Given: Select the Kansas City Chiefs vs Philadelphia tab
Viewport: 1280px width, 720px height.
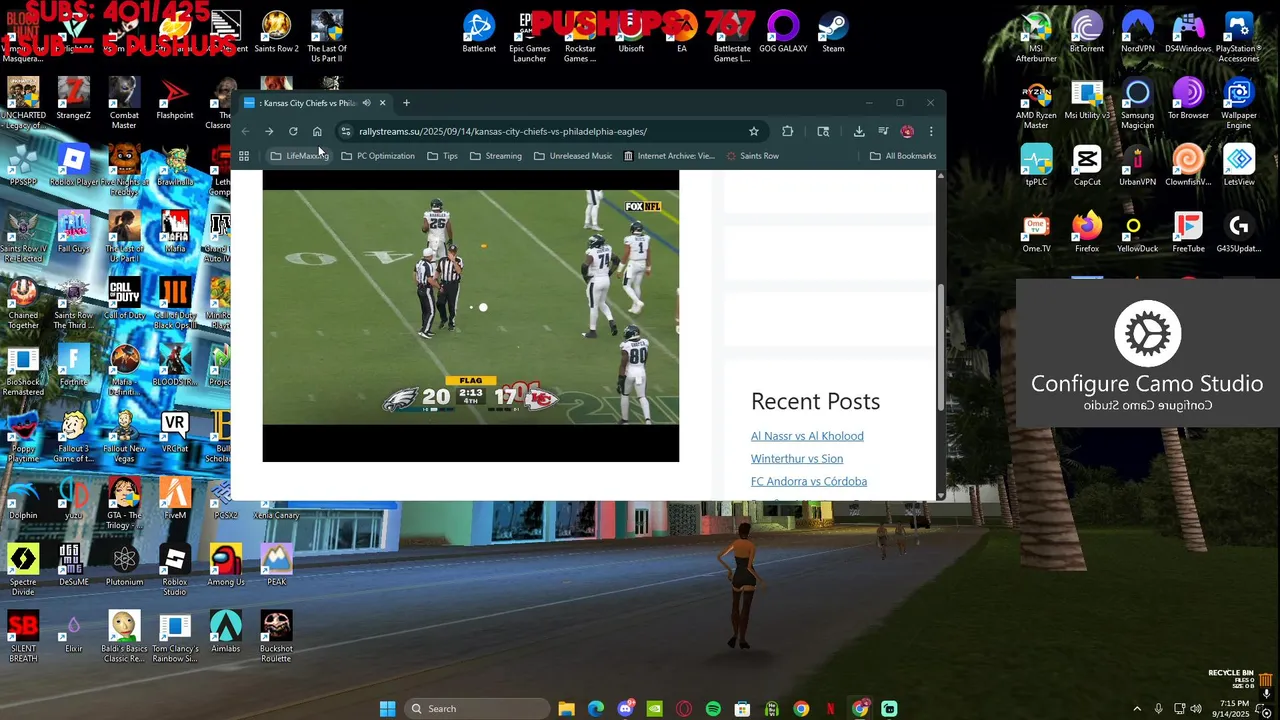Looking at the screenshot, I should pos(308,103).
